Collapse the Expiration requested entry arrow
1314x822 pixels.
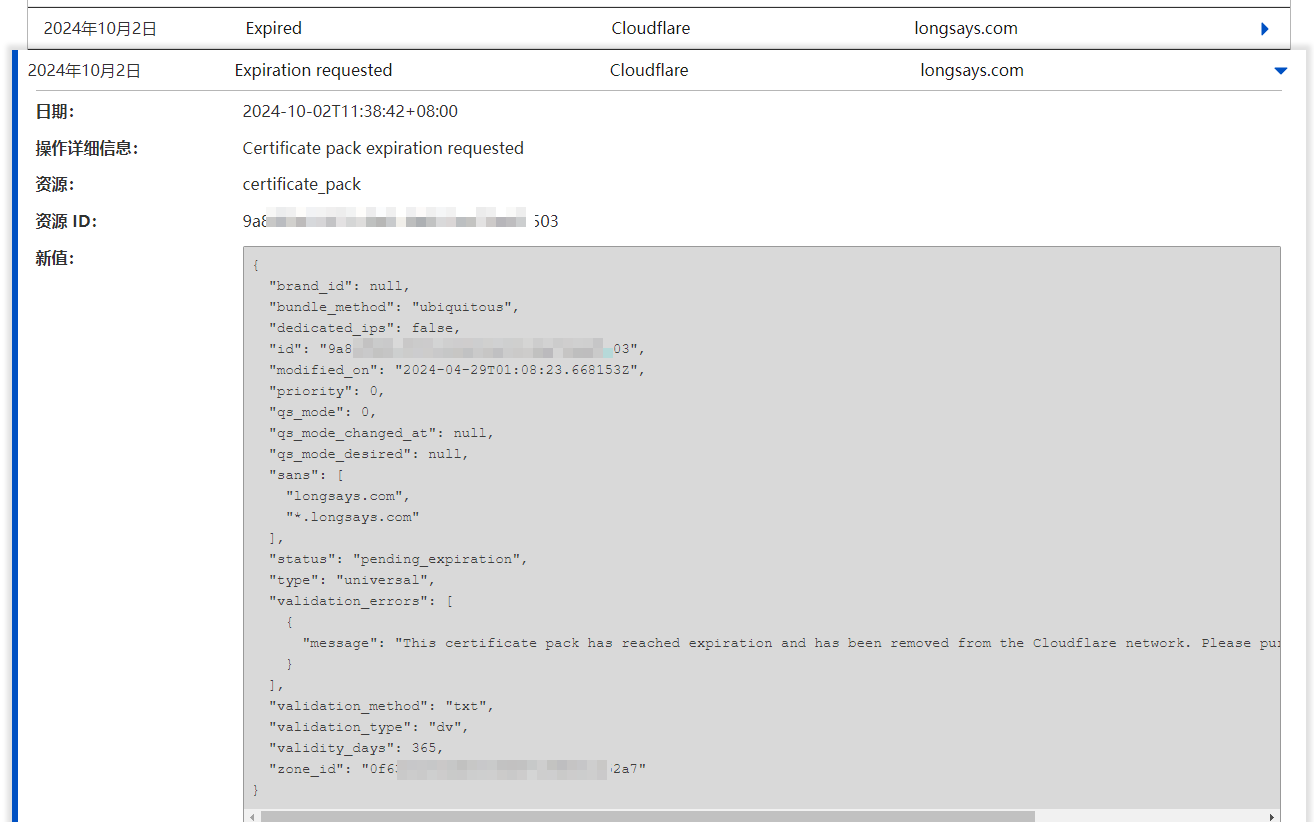(x=1280, y=71)
